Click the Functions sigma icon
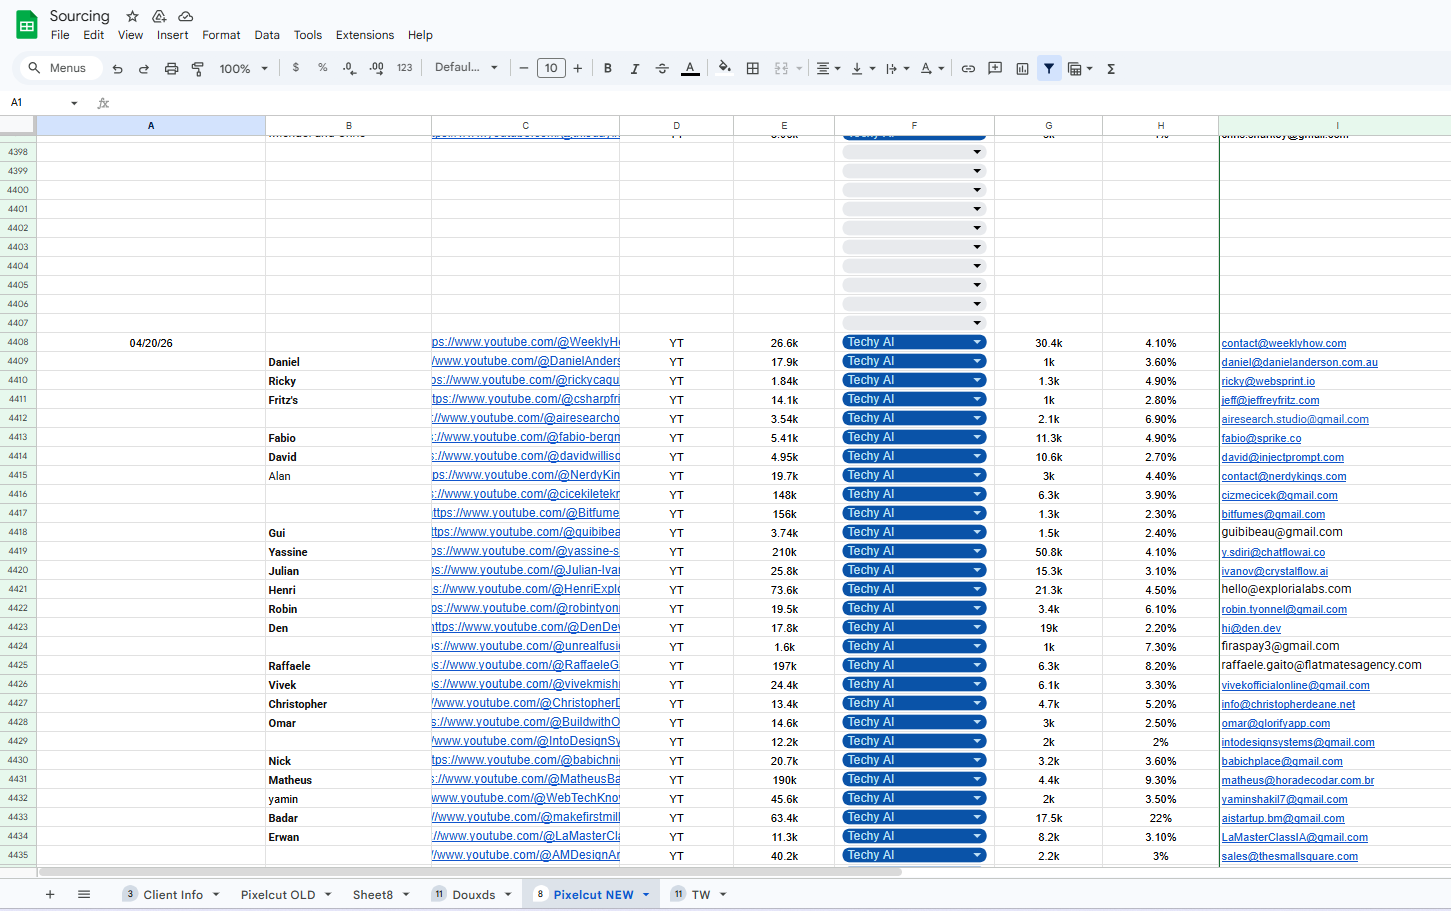1451x911 pixels. (1111, 69)
